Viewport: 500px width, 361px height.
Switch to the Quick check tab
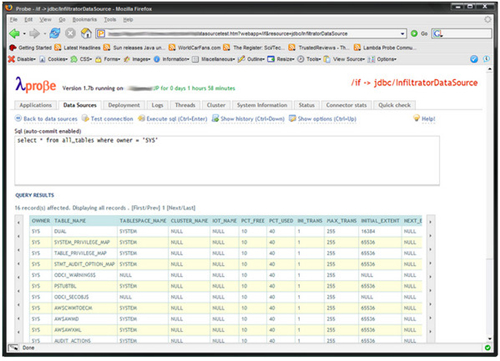pyautogui.click(x=395, y=105)
